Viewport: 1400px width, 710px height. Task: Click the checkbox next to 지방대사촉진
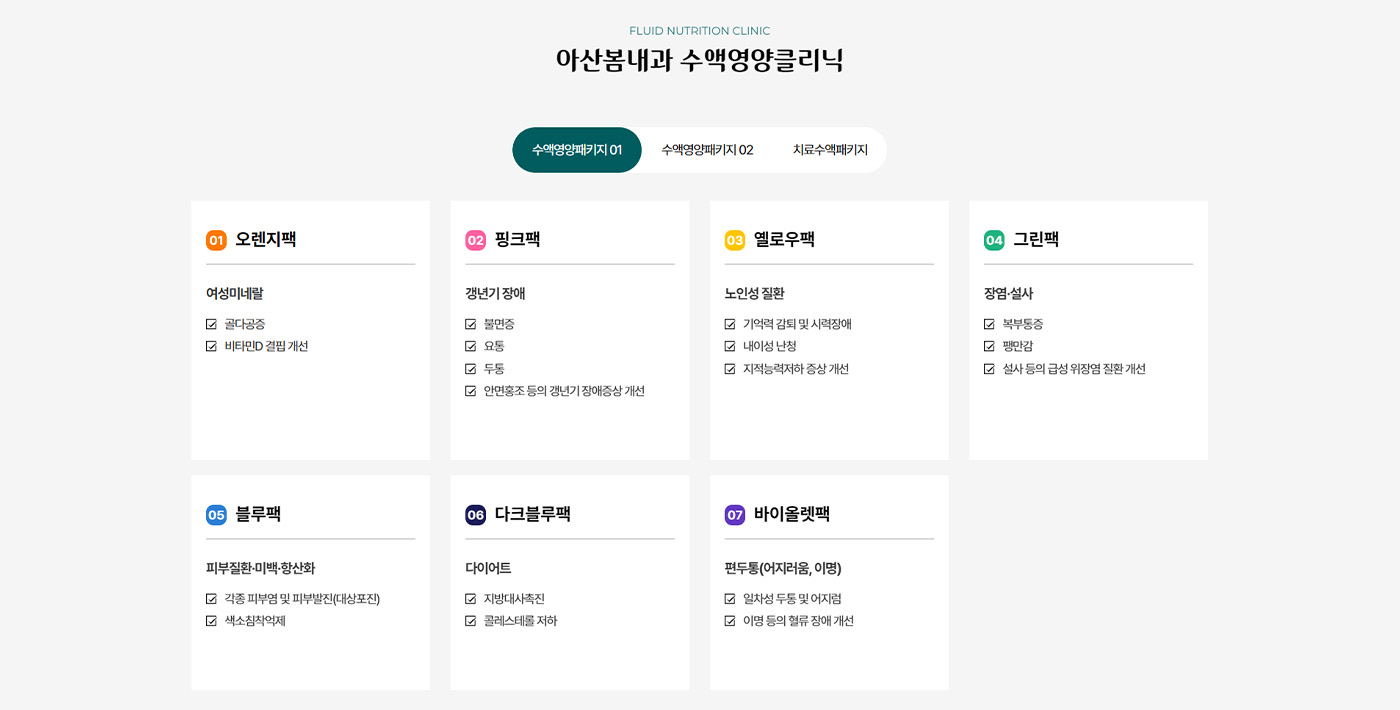tap(470, 599)
